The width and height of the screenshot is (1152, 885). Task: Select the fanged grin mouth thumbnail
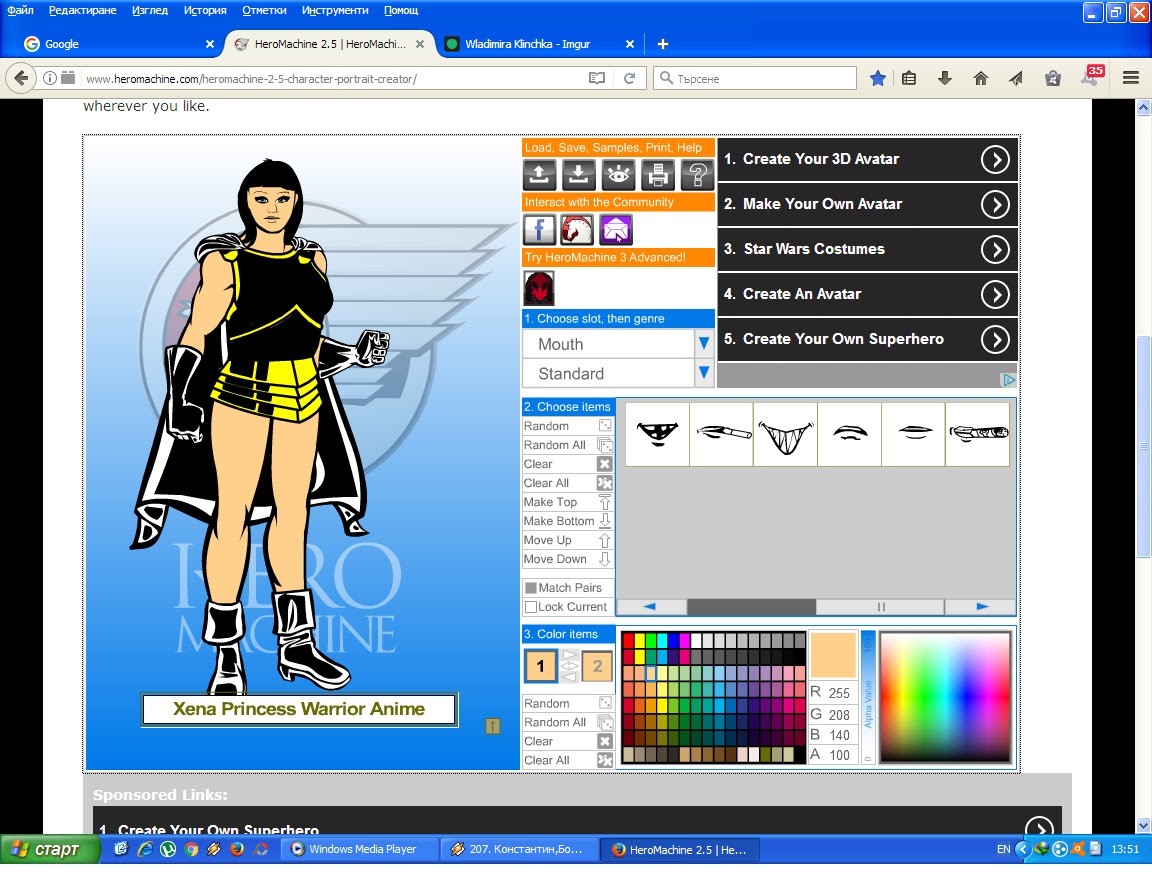785,434
